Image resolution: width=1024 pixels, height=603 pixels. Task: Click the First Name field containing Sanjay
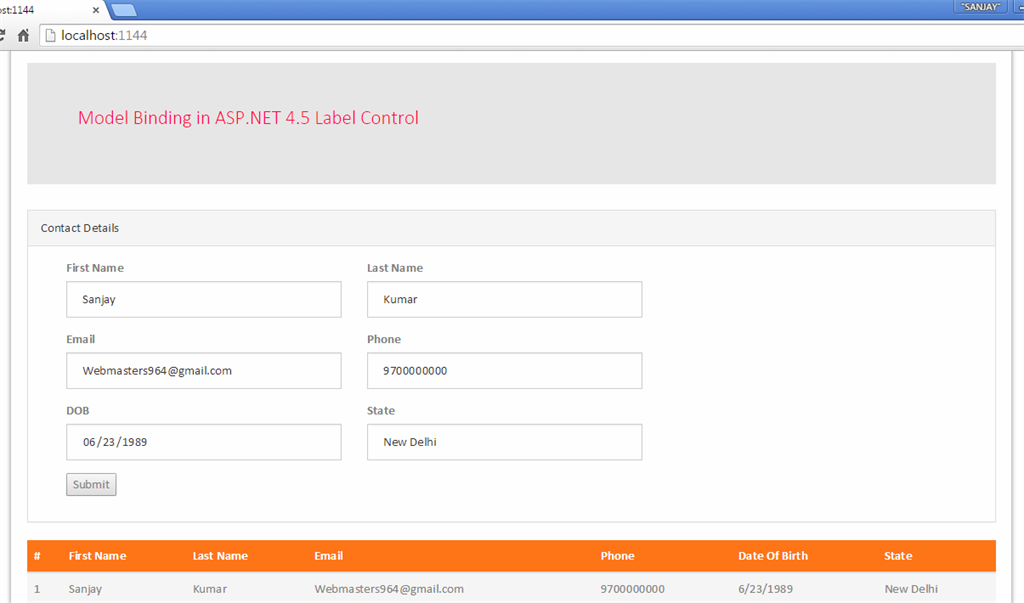point(203,299)
